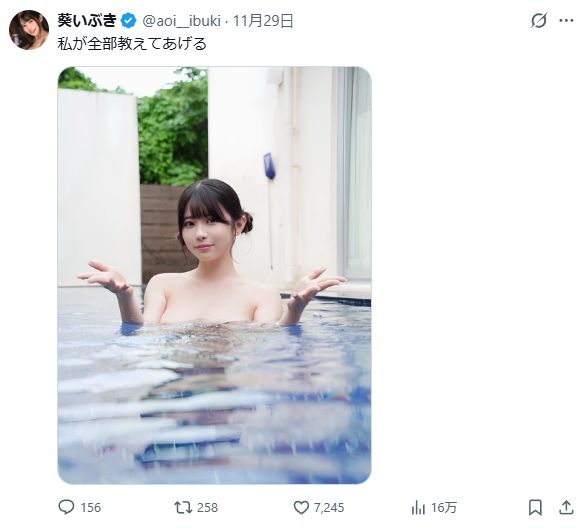The width and height of the screenshot is (584, 528).
Task: Click the 258 reposts count
Action: [x=207, y=508]
